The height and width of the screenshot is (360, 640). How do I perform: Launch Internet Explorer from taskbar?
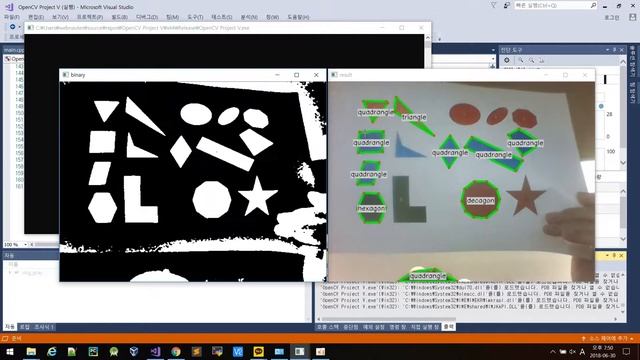pyautogui.click(x=52, y=351)
